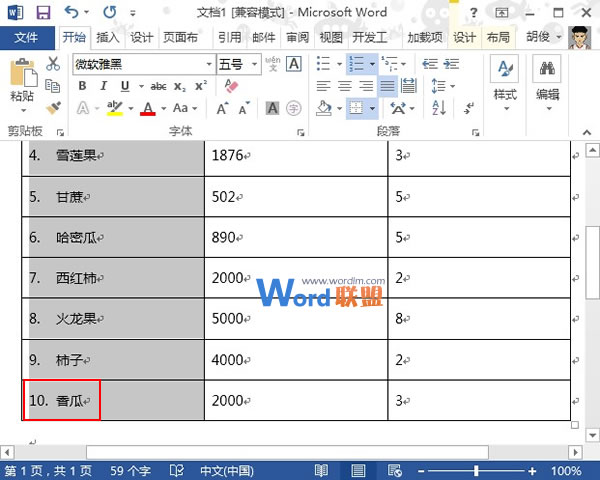Expand the Paste options arrow
Screen dimensions: 600x480
click(x=23, y=111)
